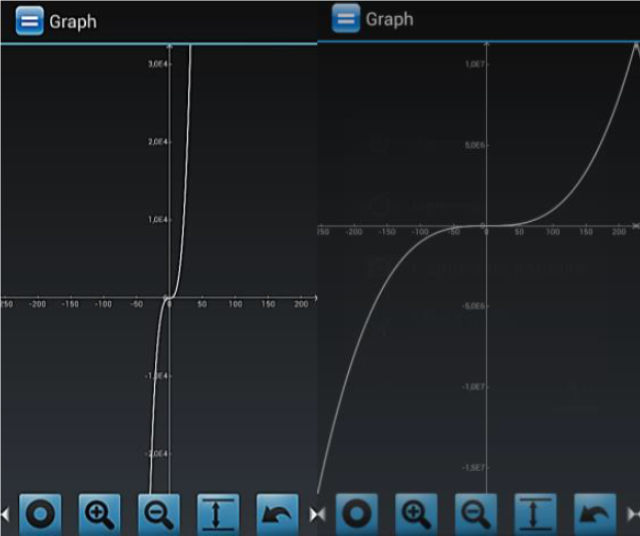
Task: Click the toolbar arrow right of left panel's back icon
Action: pos(313,514)
